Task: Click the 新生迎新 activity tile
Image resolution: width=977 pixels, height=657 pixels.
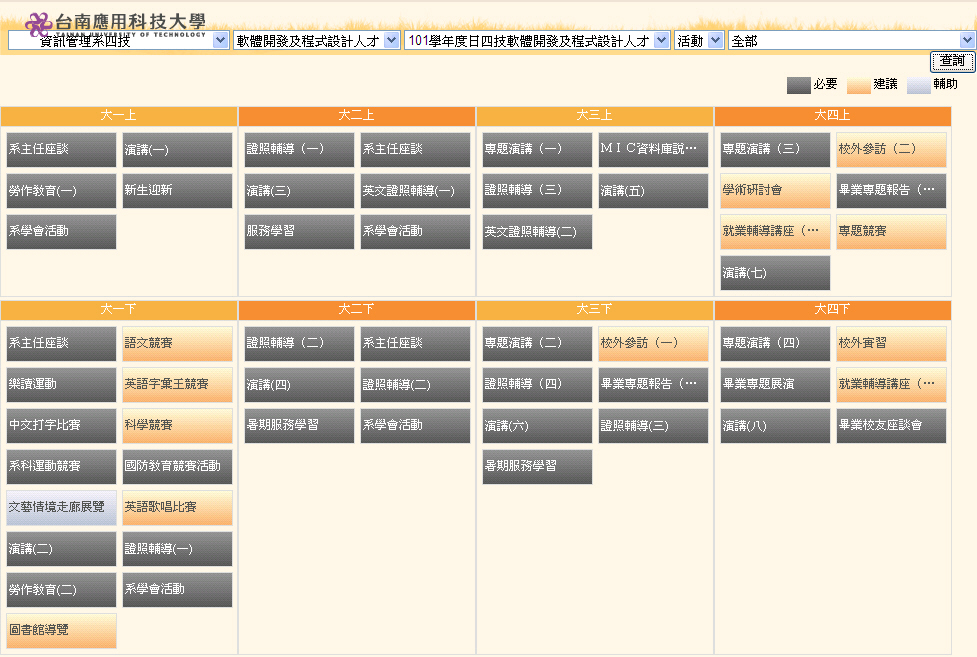Action: [x=177, y=191]
